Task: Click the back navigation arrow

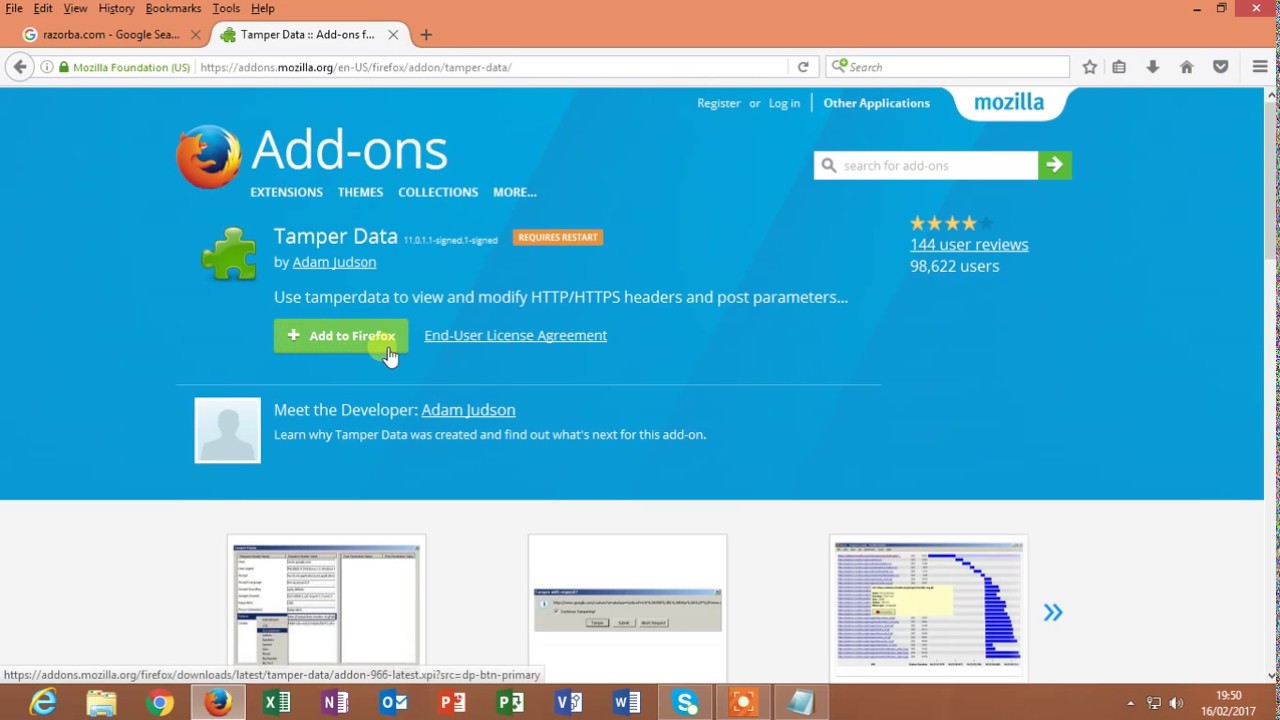Action: (x=20, y=67)
